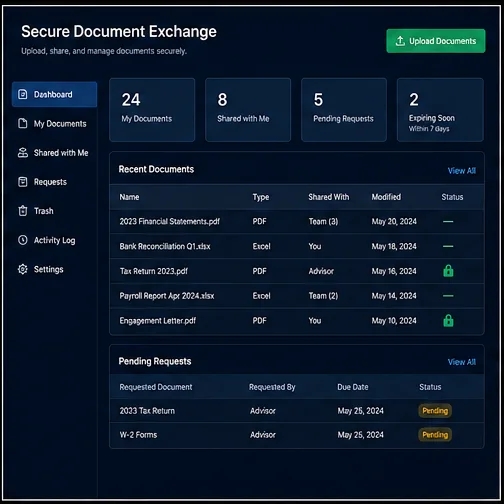Click Status header in Recent Documents

[452, 197]
